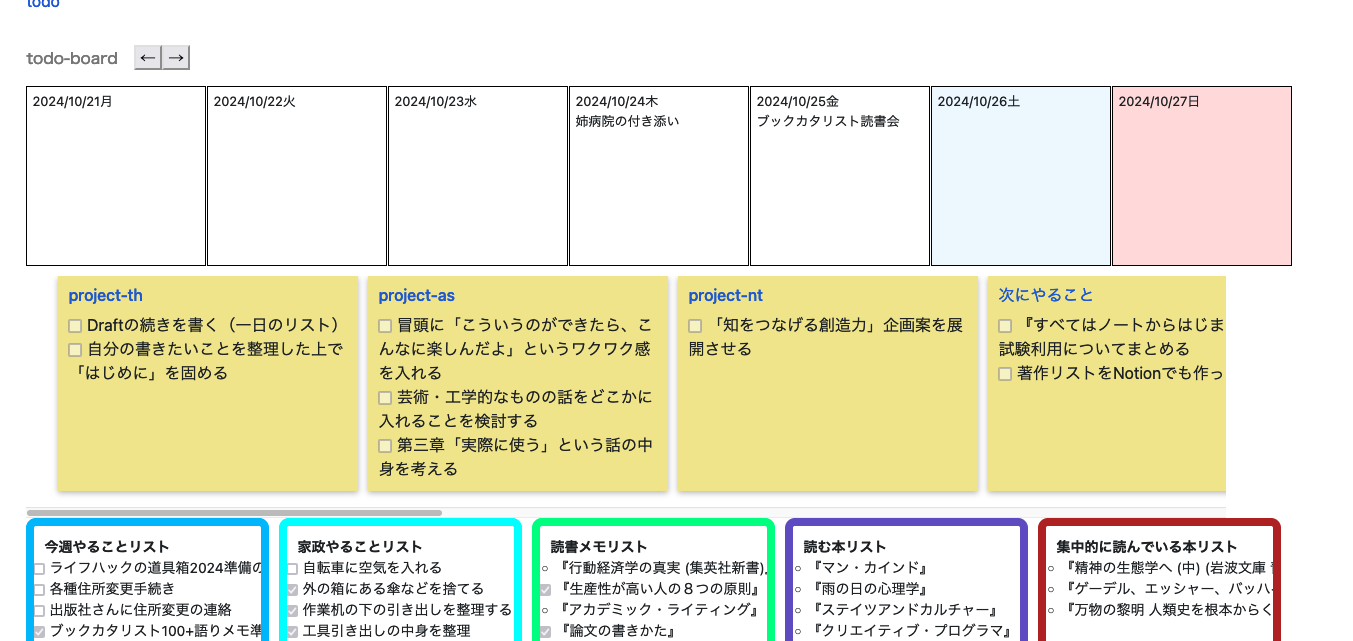Select the 2024/10/24木 calendar cell
This screenshot has width=1353, height=641.
coord(659,176)
